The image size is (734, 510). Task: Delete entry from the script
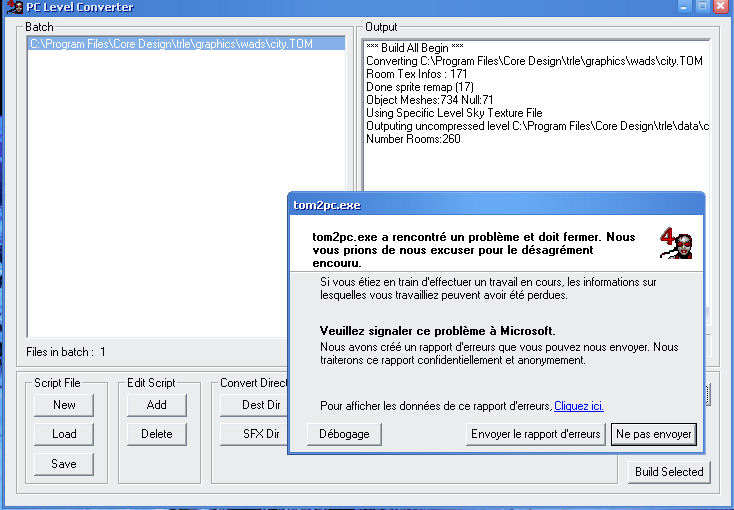click(156, 434)
